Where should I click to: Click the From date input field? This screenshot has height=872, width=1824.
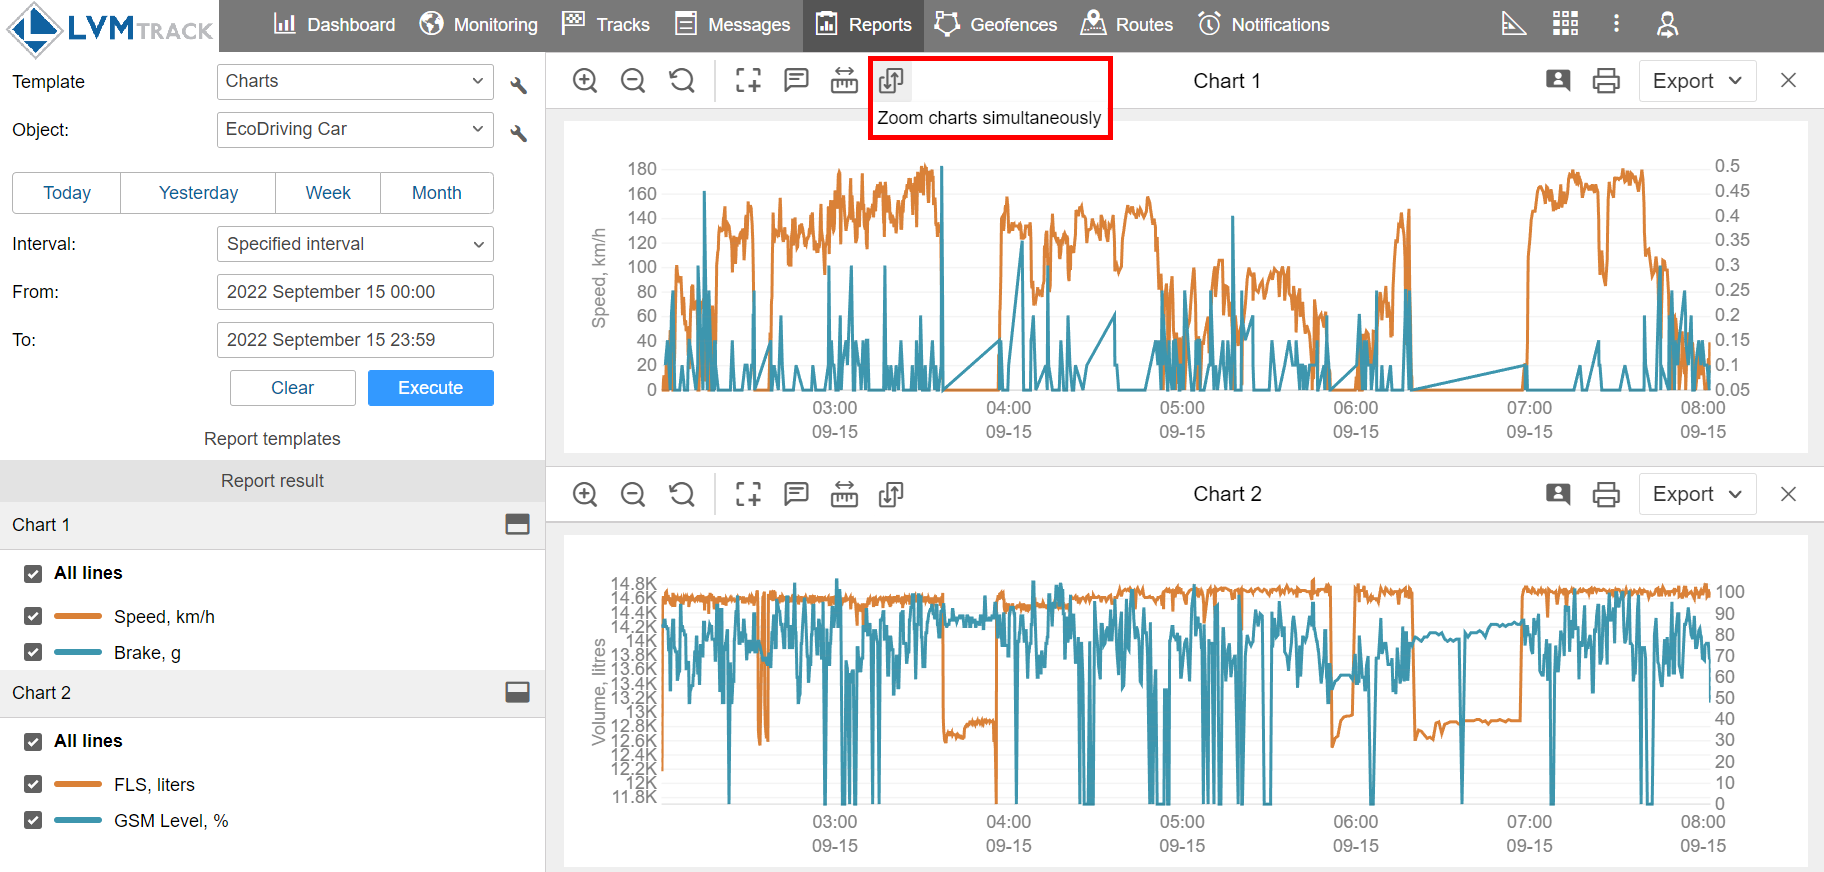click(x=355, y=292)
